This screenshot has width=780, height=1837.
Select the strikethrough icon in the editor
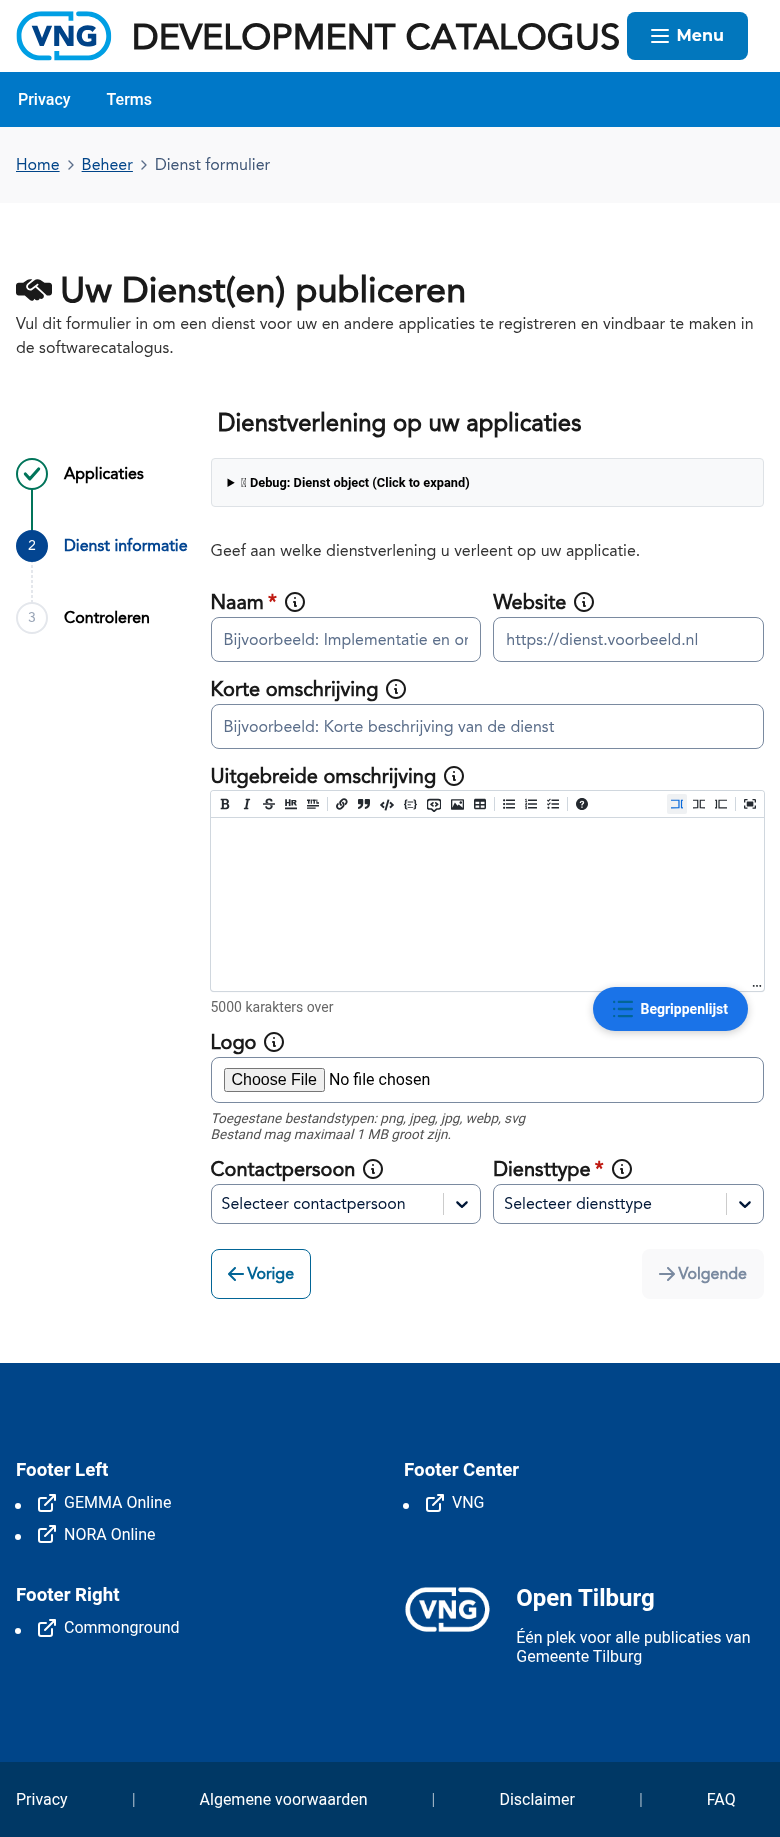[x=269, y=804]
